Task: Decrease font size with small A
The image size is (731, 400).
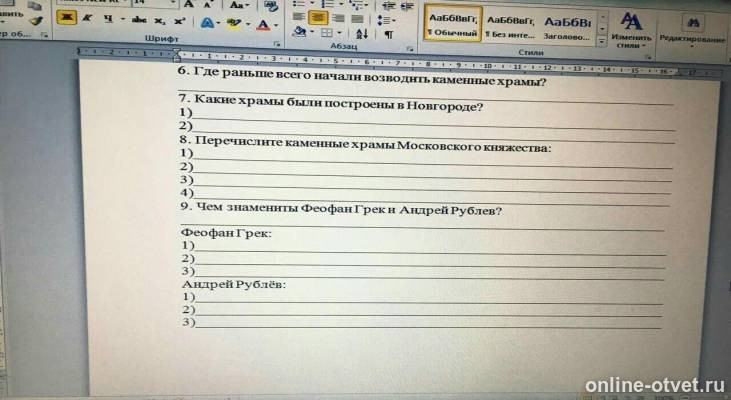Action: coord(208,6)
